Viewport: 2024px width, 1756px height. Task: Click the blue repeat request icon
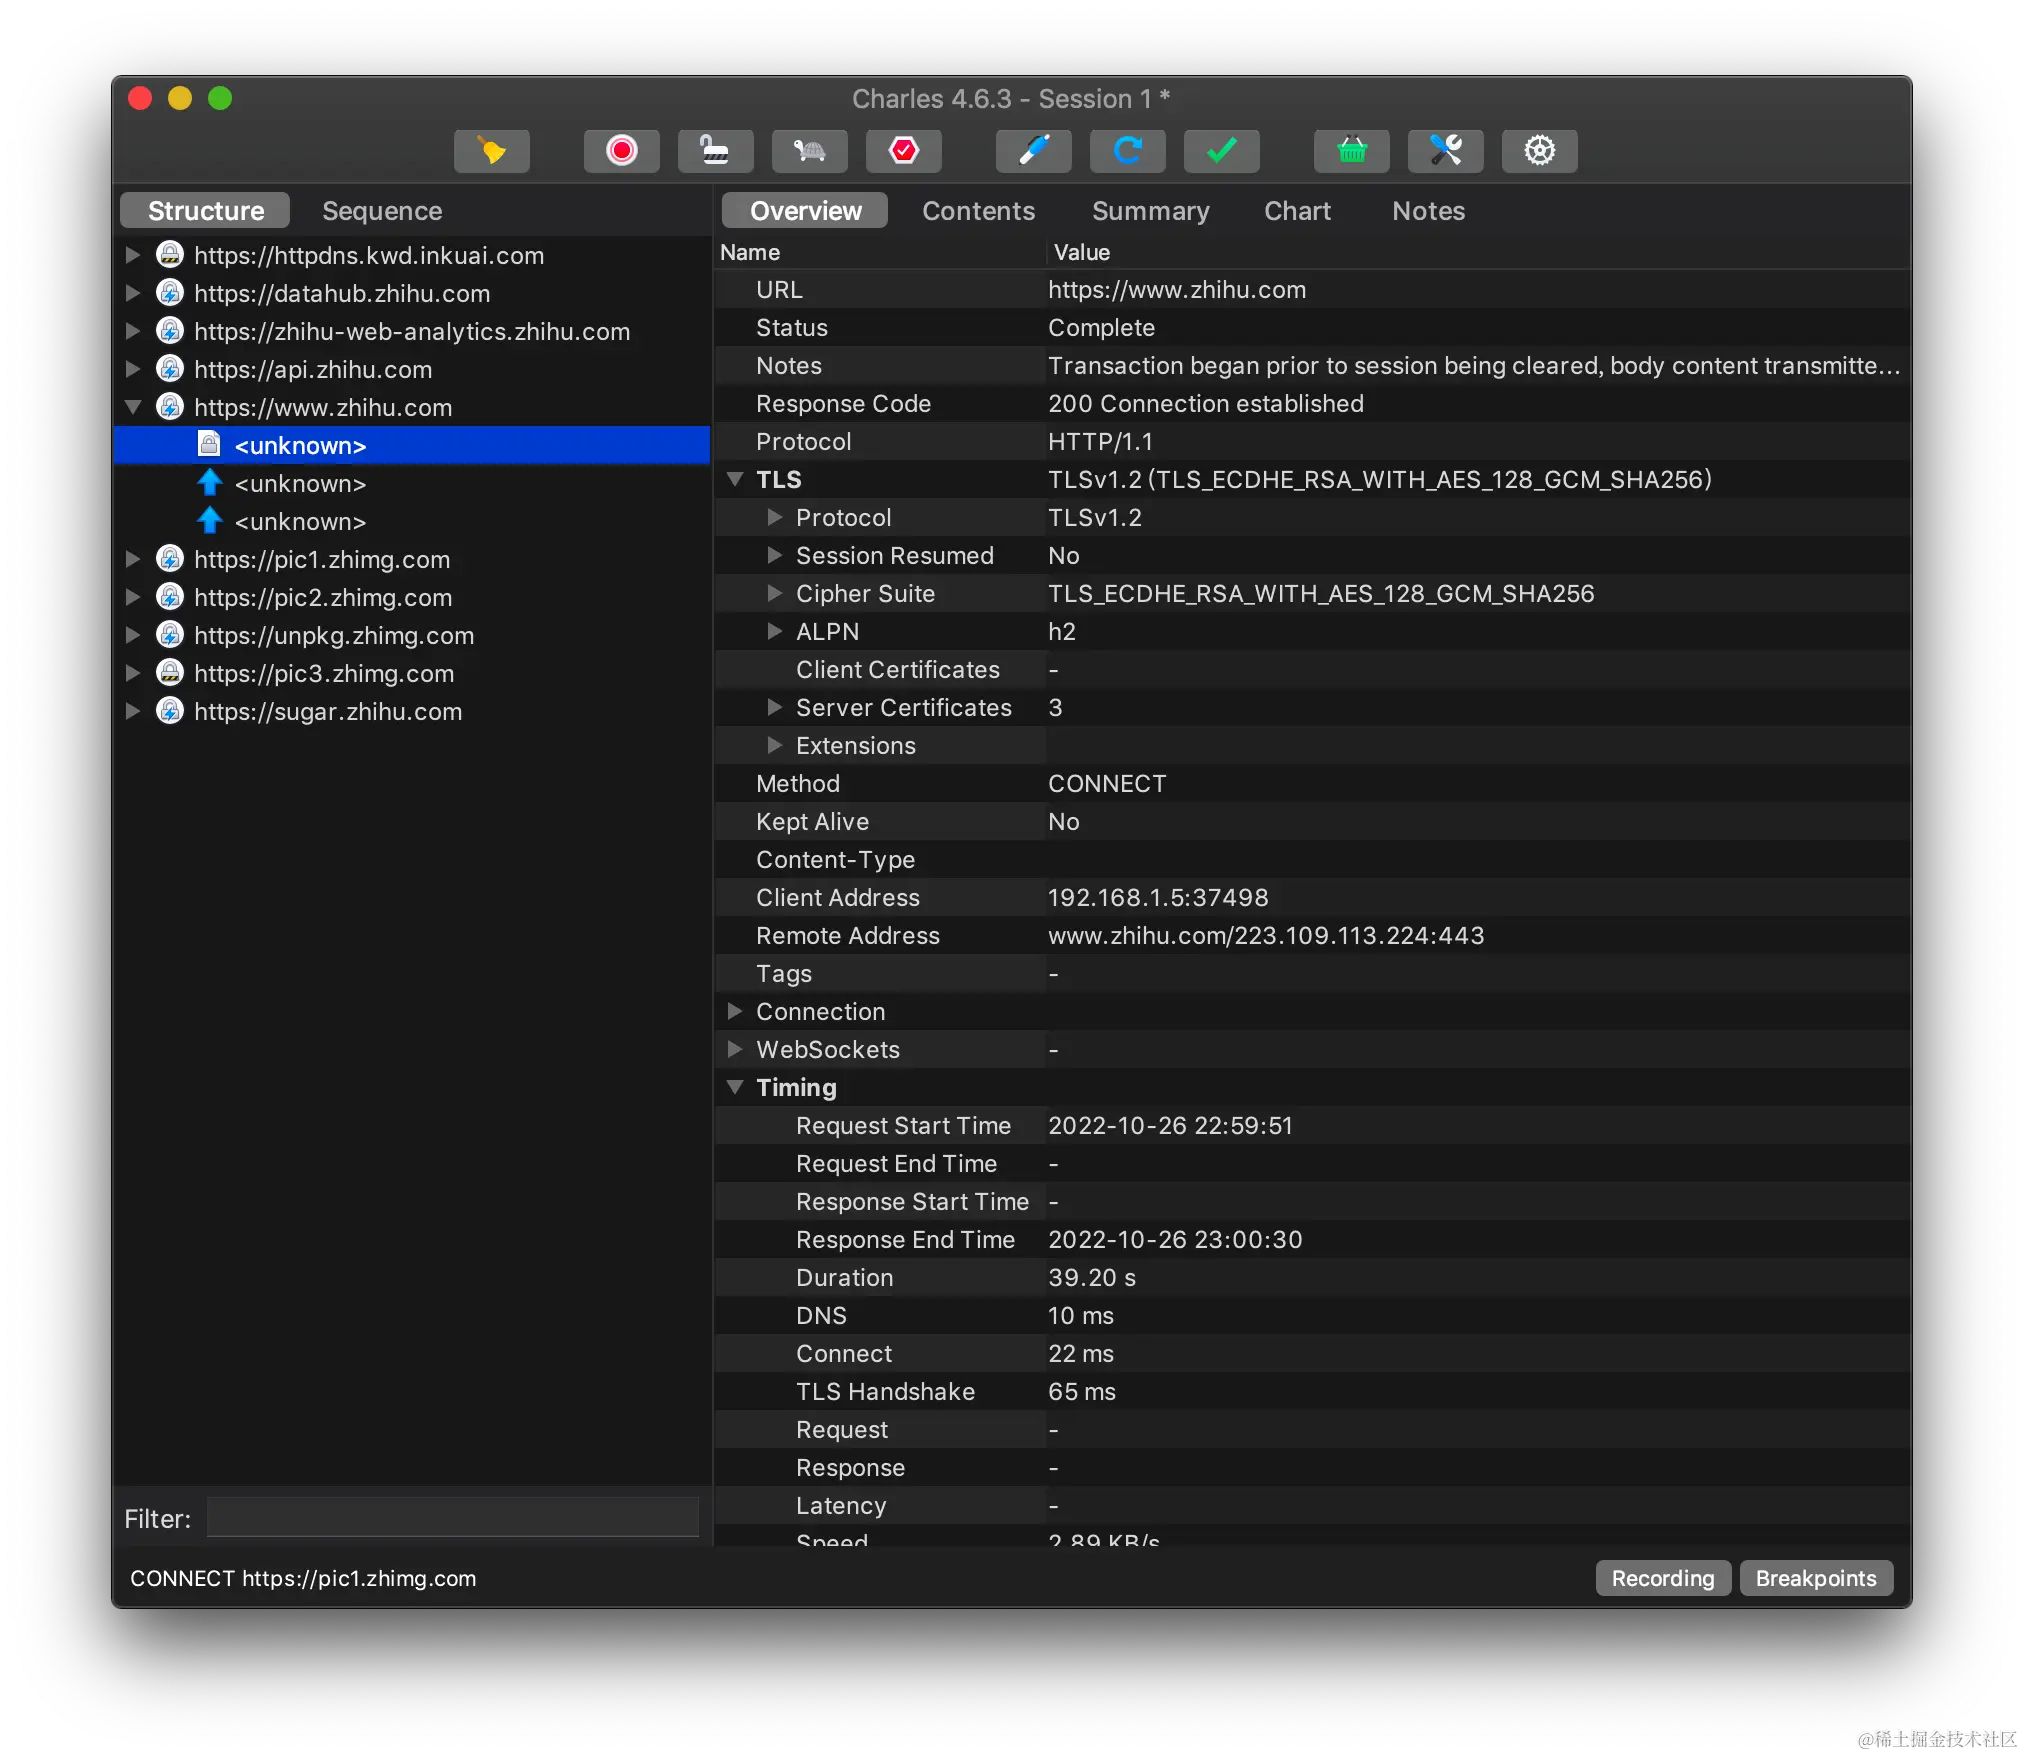pyautogui.click(x=1127, y=151)
